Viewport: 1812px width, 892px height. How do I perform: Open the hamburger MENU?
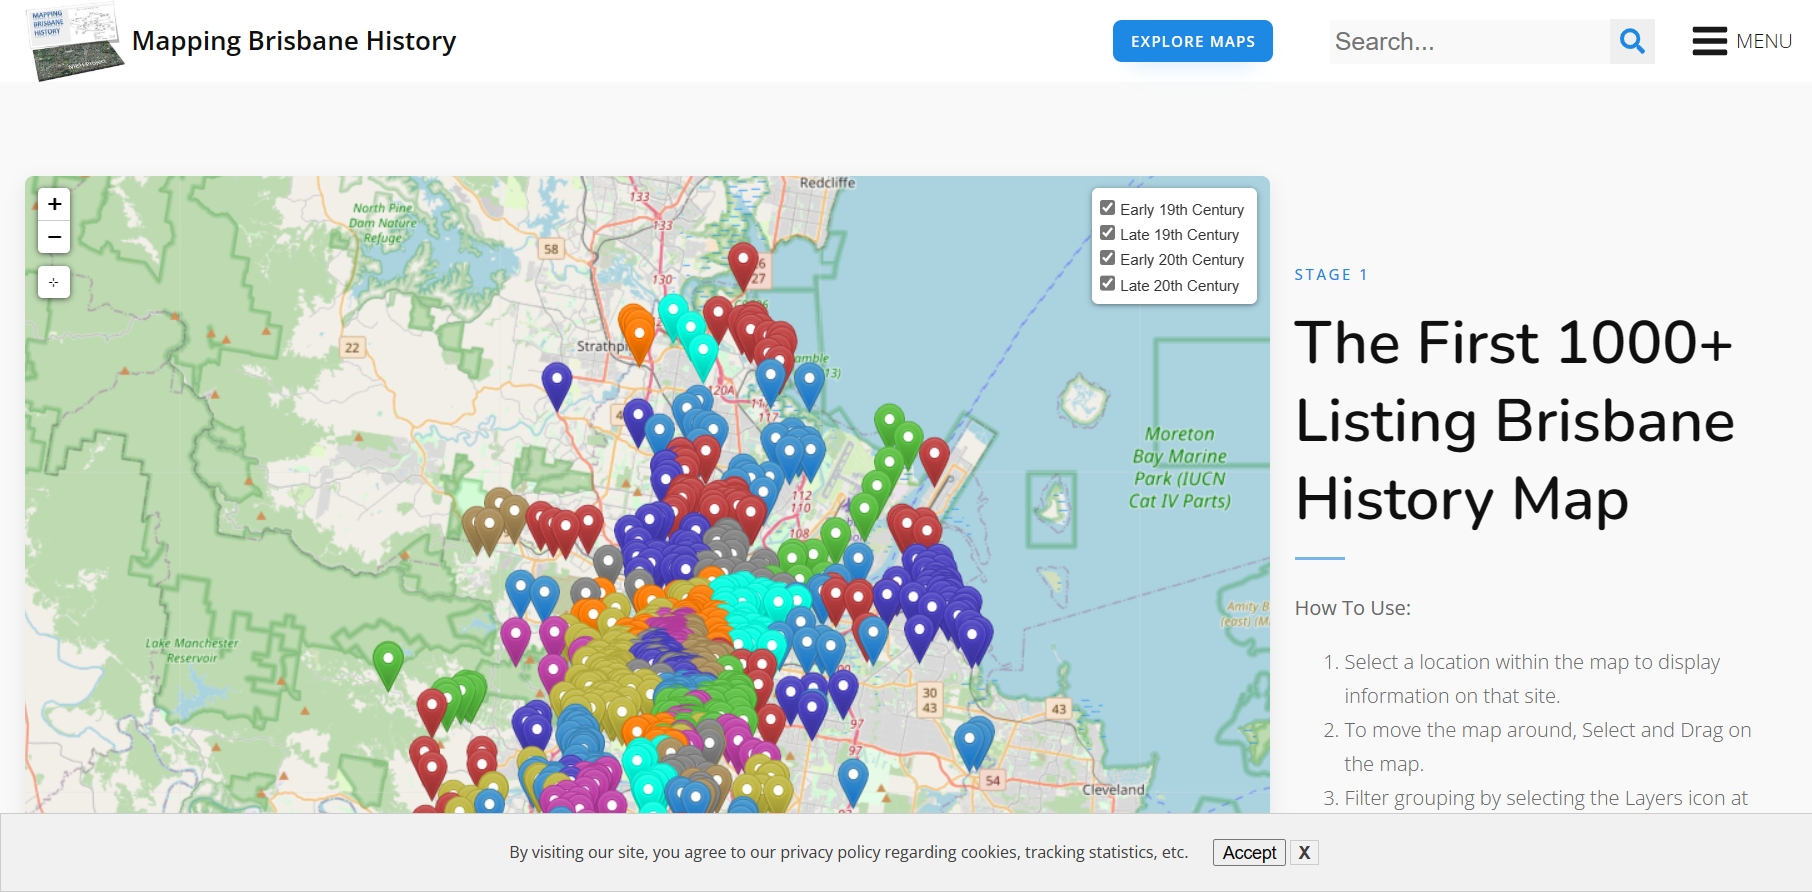1741,42
